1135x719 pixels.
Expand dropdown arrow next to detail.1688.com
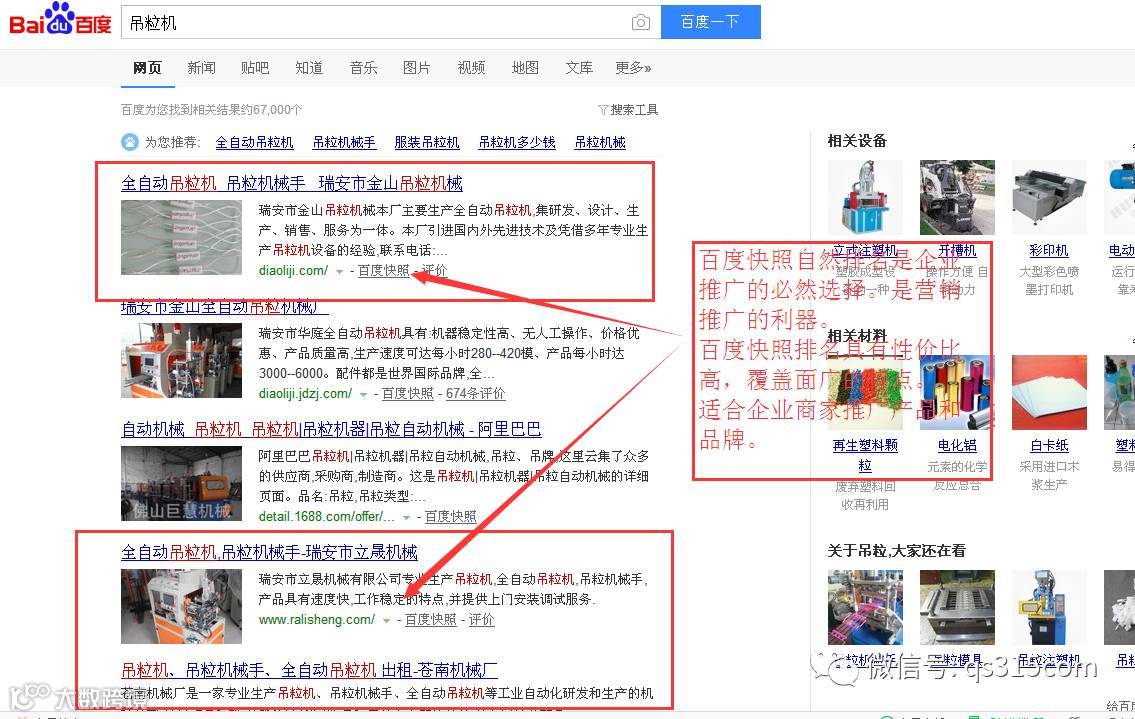click(407, 518)
